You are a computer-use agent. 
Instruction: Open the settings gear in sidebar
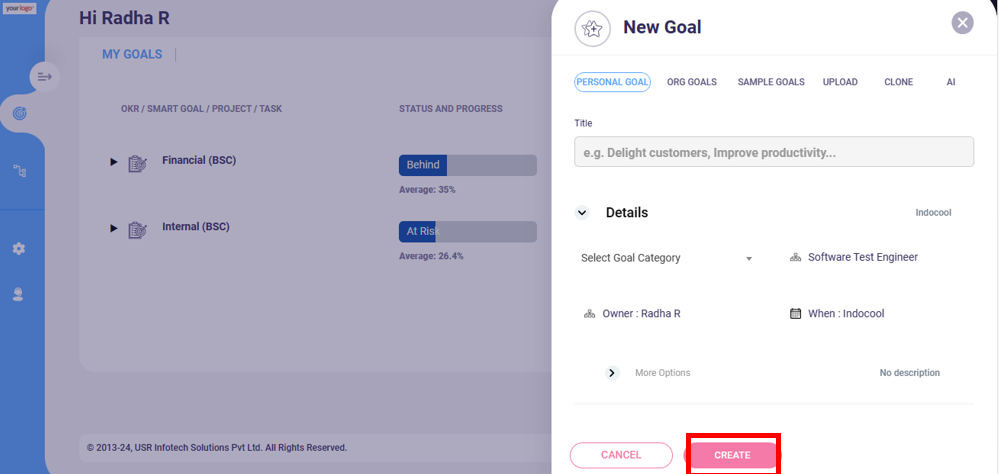[18, 248]
